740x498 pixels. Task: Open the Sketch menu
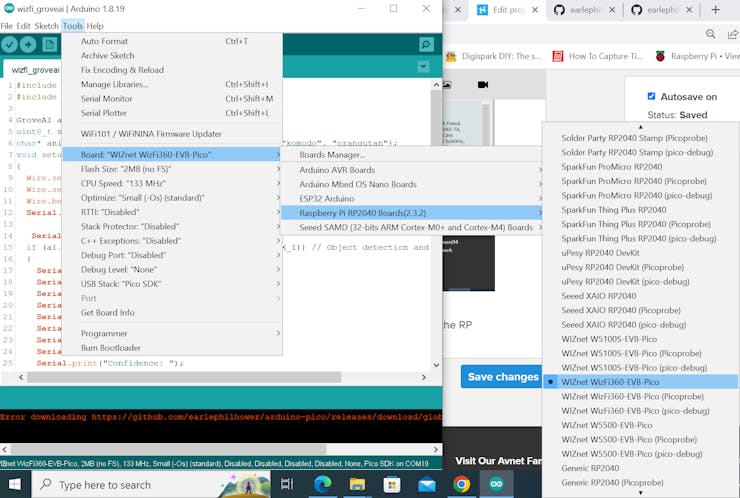[46, 26]
